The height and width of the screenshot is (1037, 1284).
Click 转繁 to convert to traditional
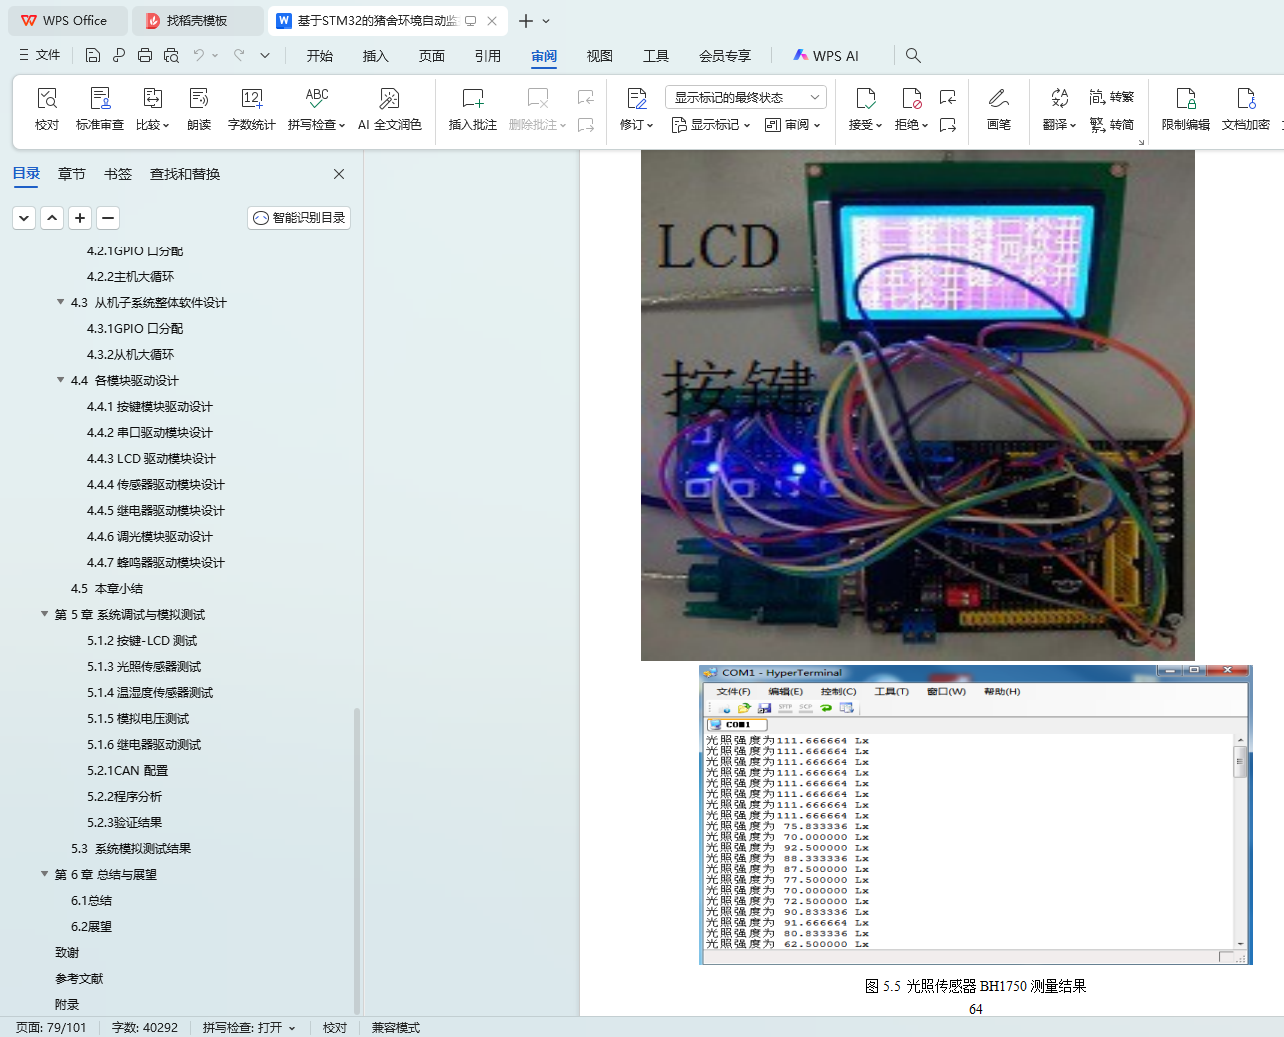point(1112,97)
